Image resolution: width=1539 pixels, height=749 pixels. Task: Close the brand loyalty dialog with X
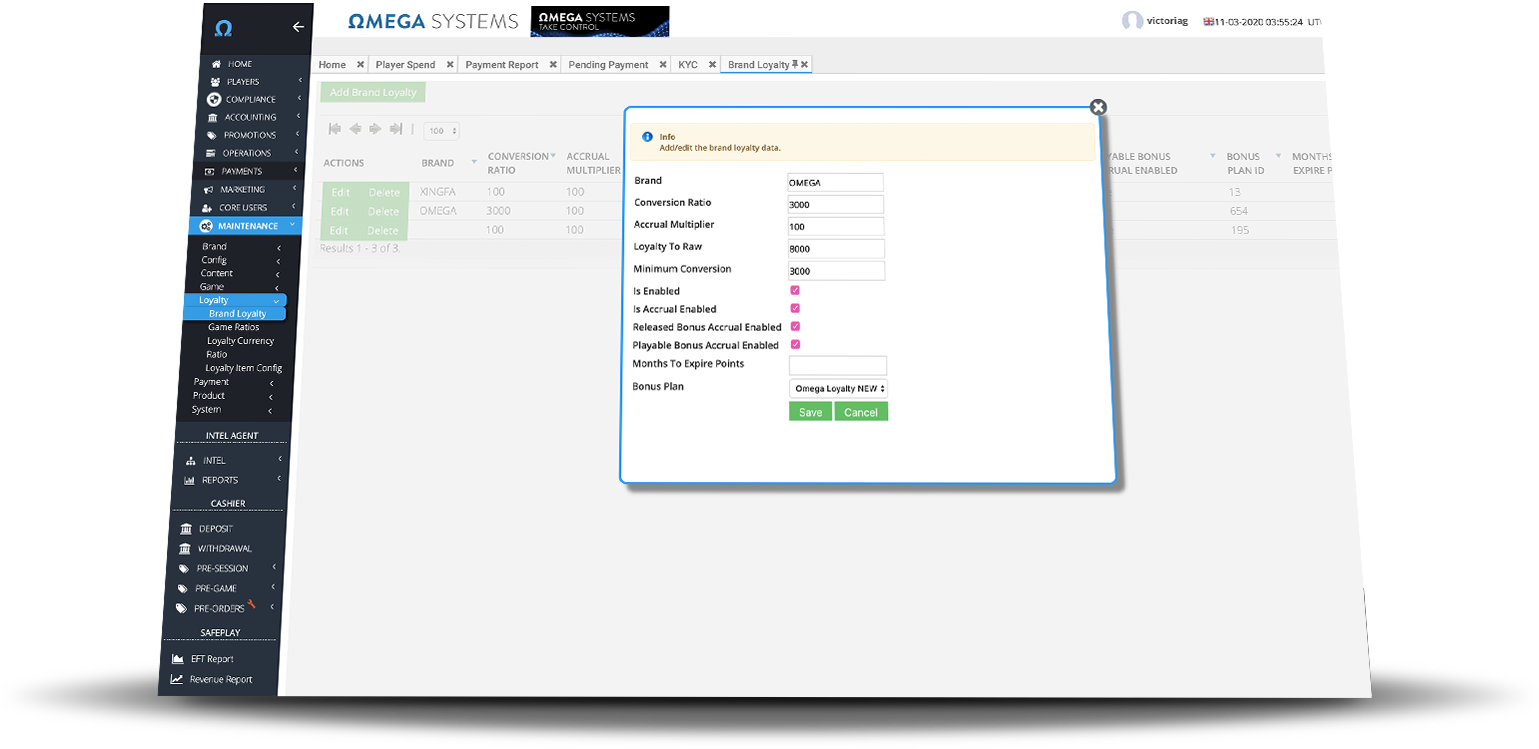pos(1098,107)
